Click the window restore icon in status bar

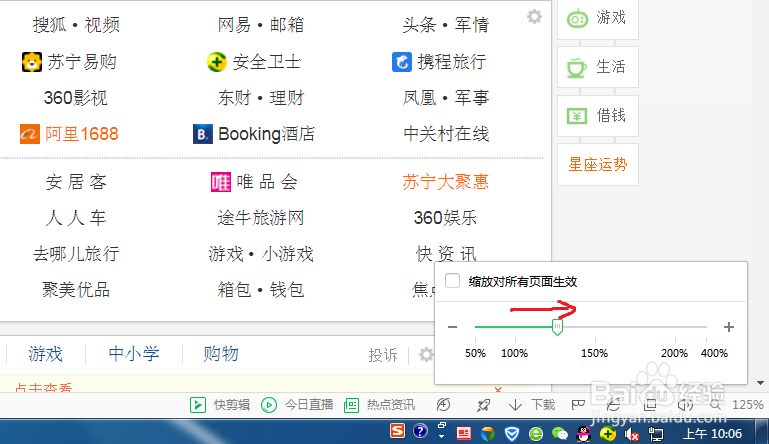tap(650, 405)
